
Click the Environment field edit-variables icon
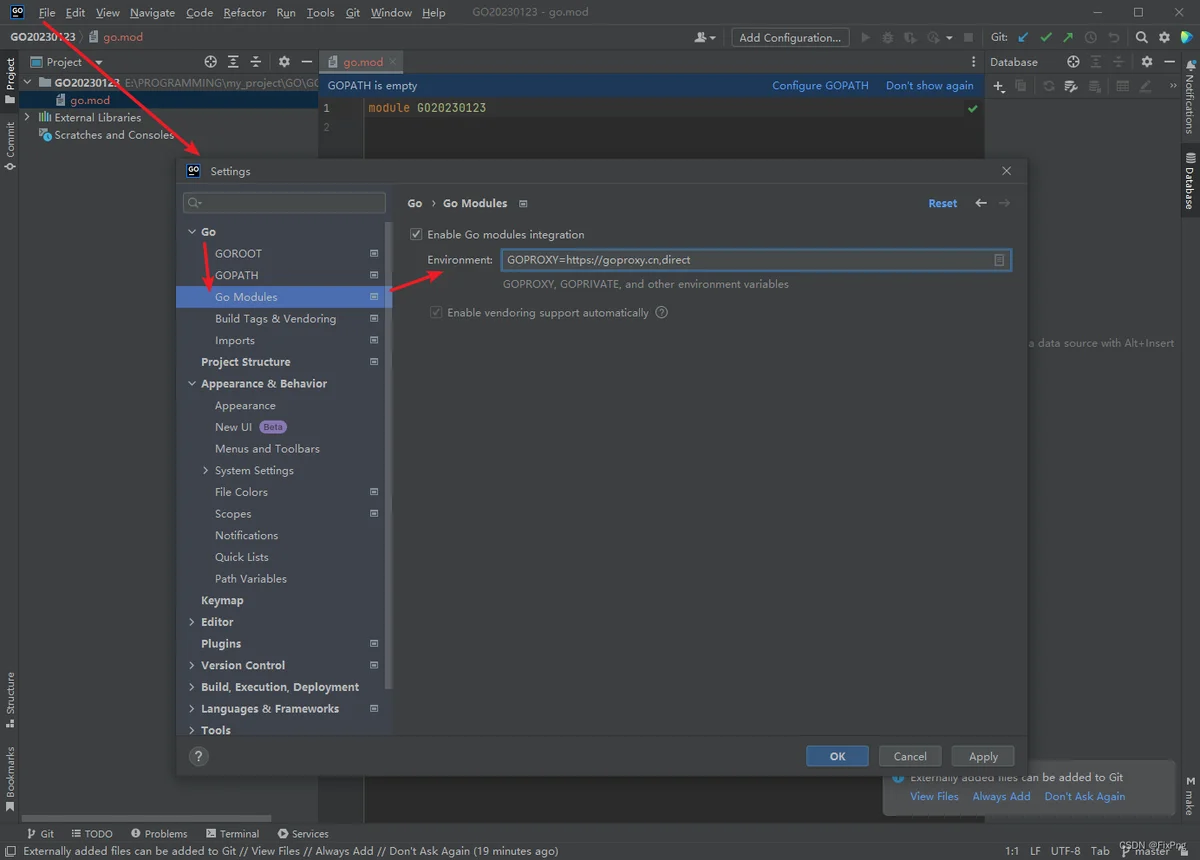tap(999, 260)
